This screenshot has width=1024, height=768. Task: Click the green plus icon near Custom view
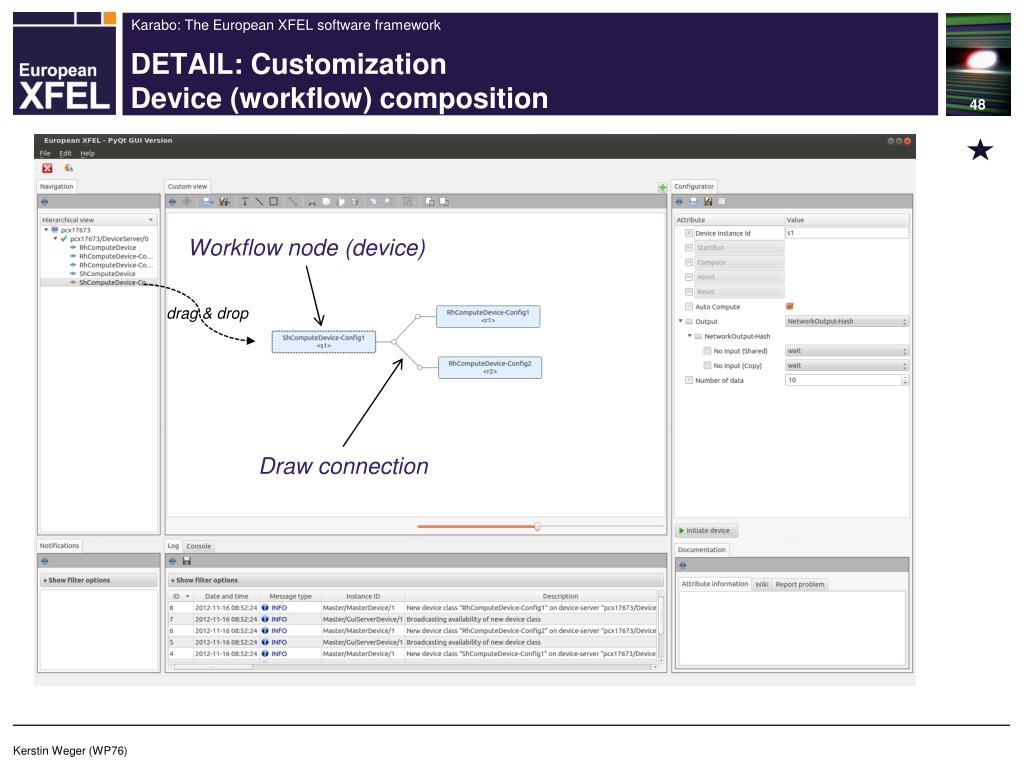662,187
